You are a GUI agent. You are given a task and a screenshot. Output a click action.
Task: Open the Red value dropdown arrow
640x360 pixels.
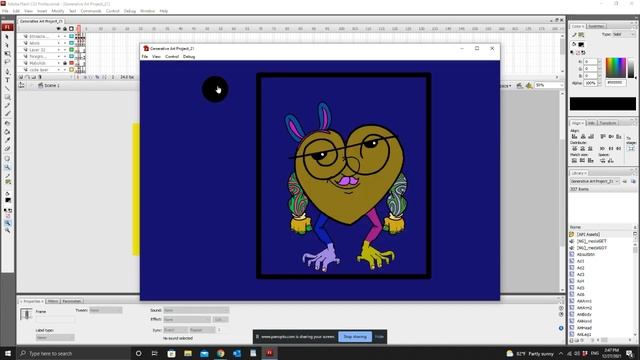pos(600,62)
